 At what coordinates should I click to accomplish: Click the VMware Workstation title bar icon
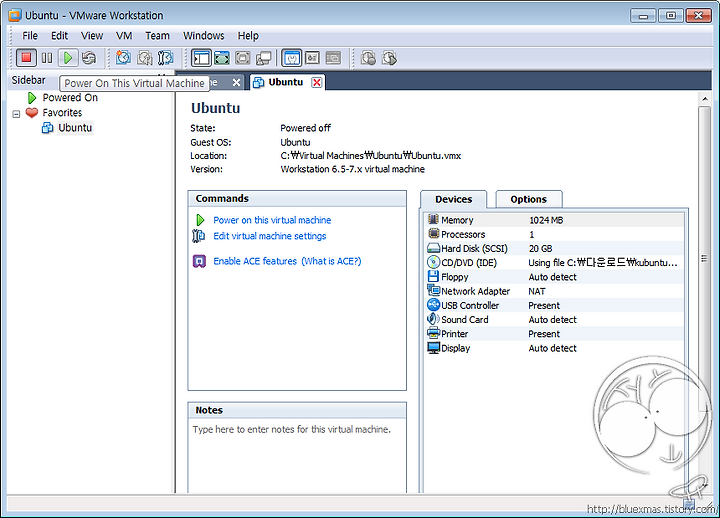click(15, 15)
